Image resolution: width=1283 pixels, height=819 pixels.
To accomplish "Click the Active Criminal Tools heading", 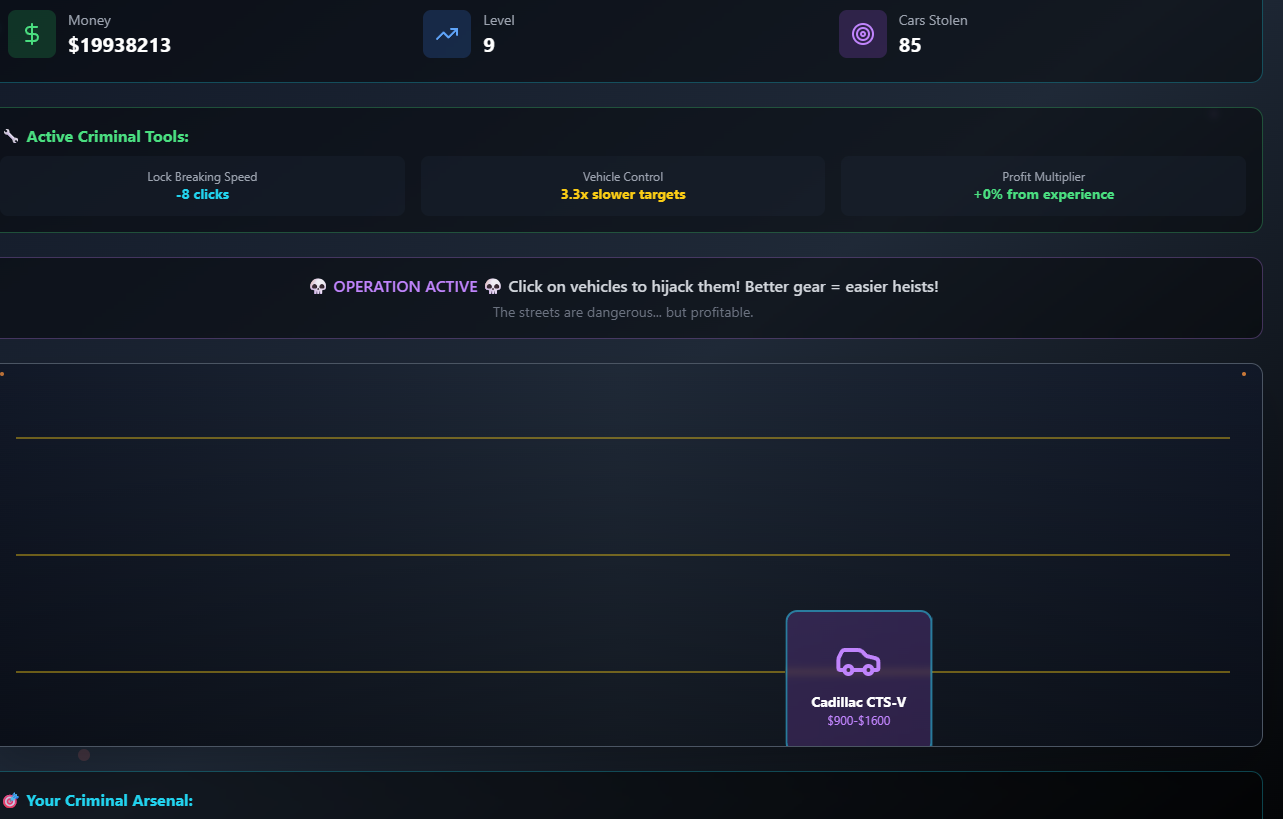I will [x=108, y=136].
